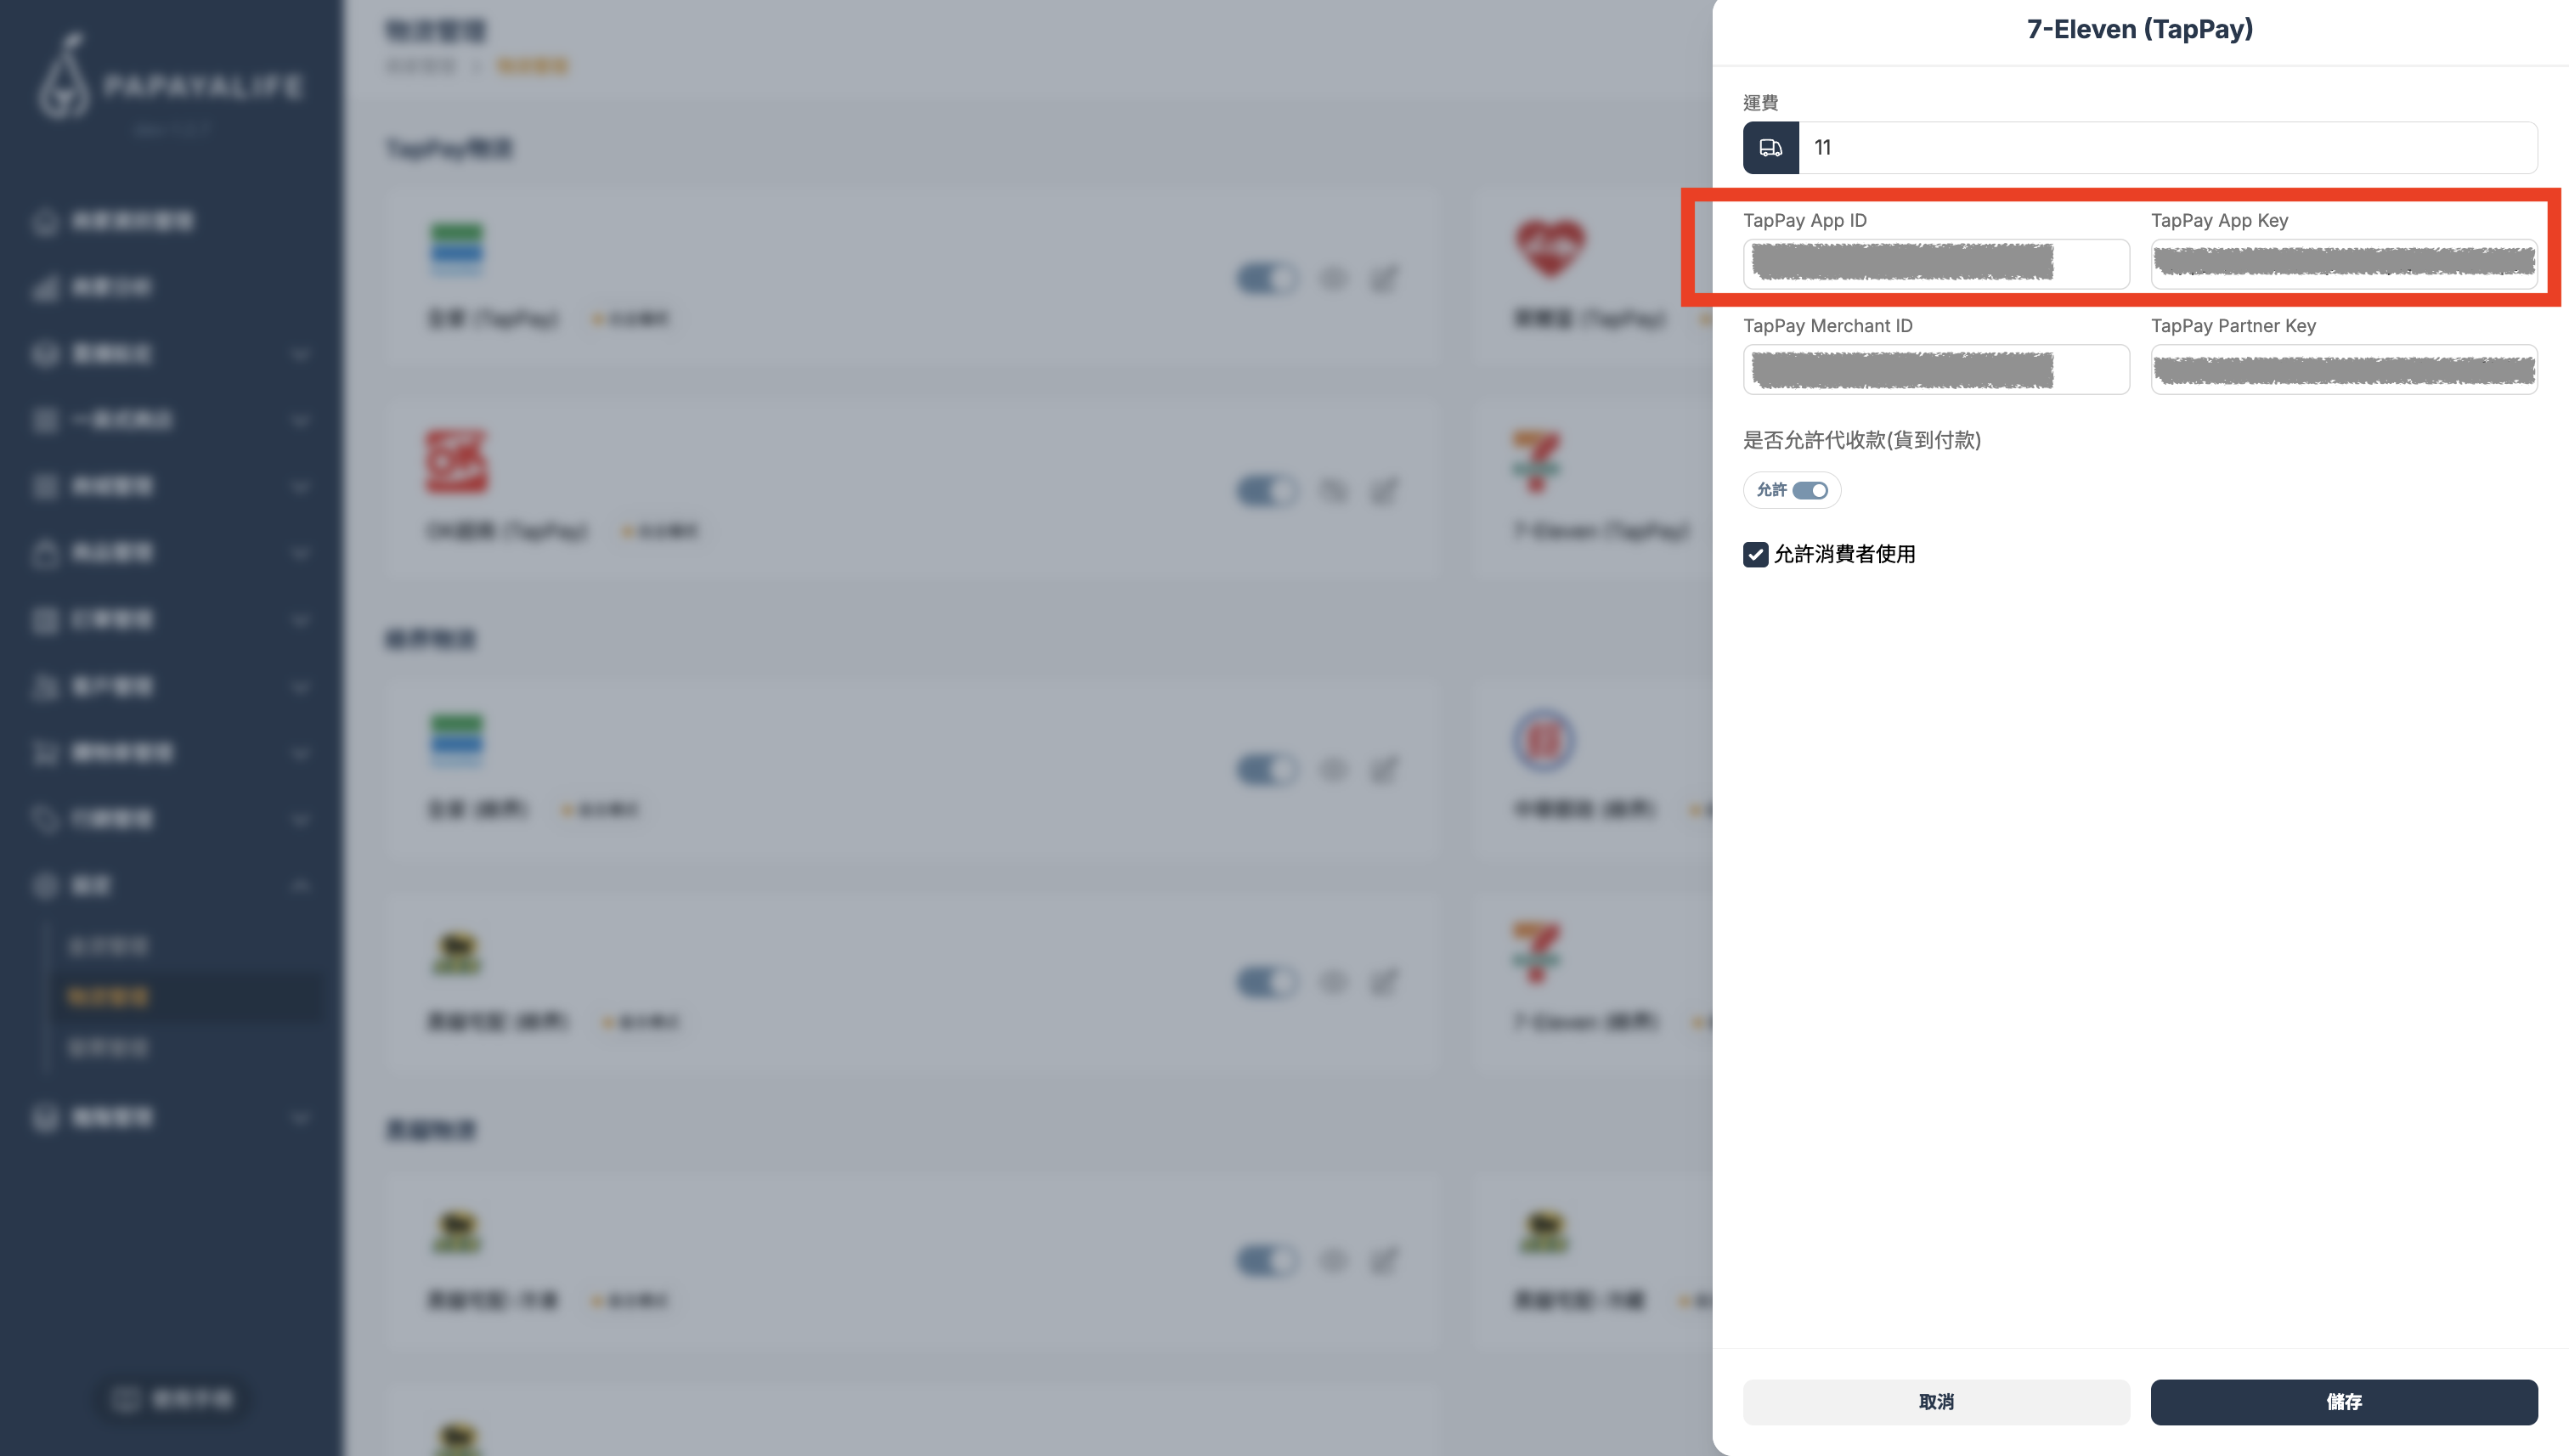
Task: Click the truck icon beside 運費 field
Action: [x=1770, y=148]
